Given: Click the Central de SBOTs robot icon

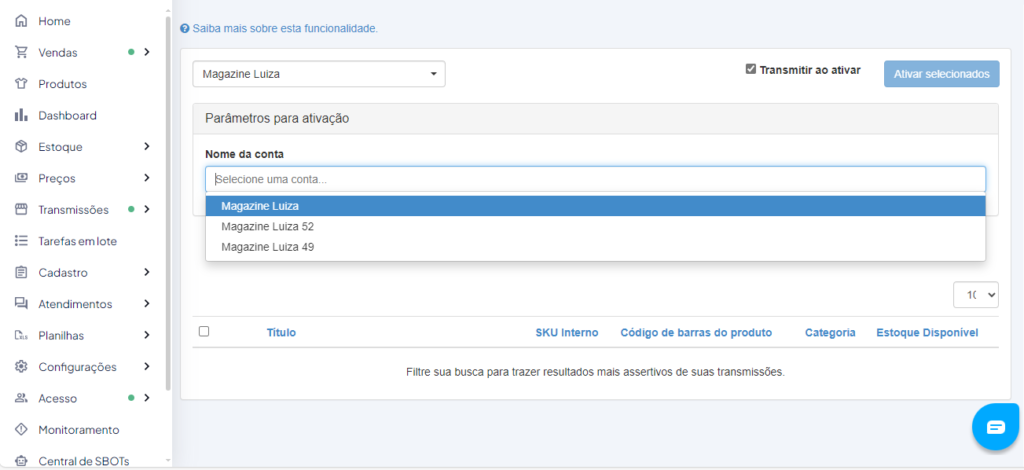Looking at the screenshot, I should point(21,461).
